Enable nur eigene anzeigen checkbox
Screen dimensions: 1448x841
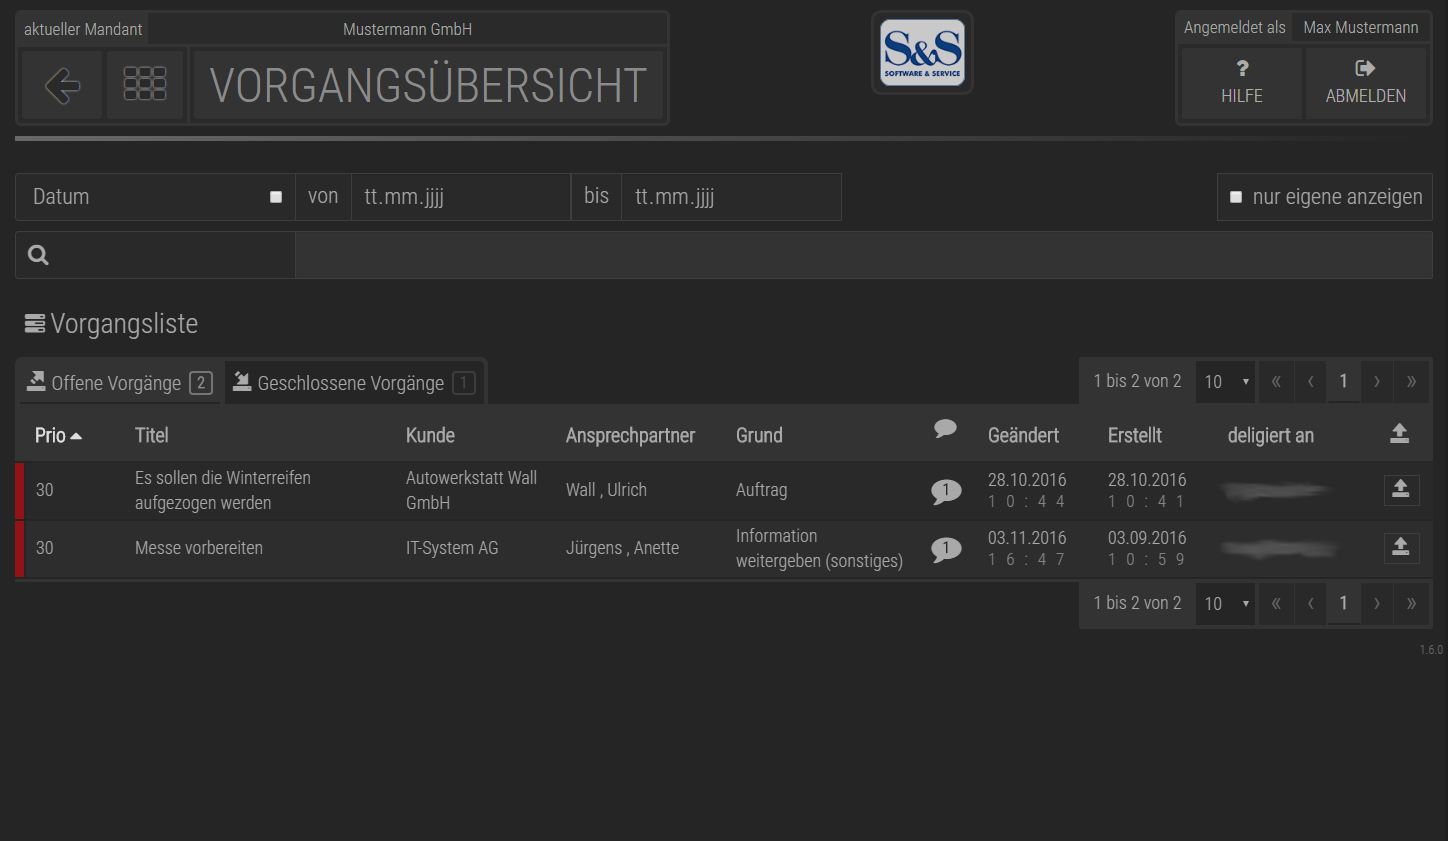(1236, 197)
